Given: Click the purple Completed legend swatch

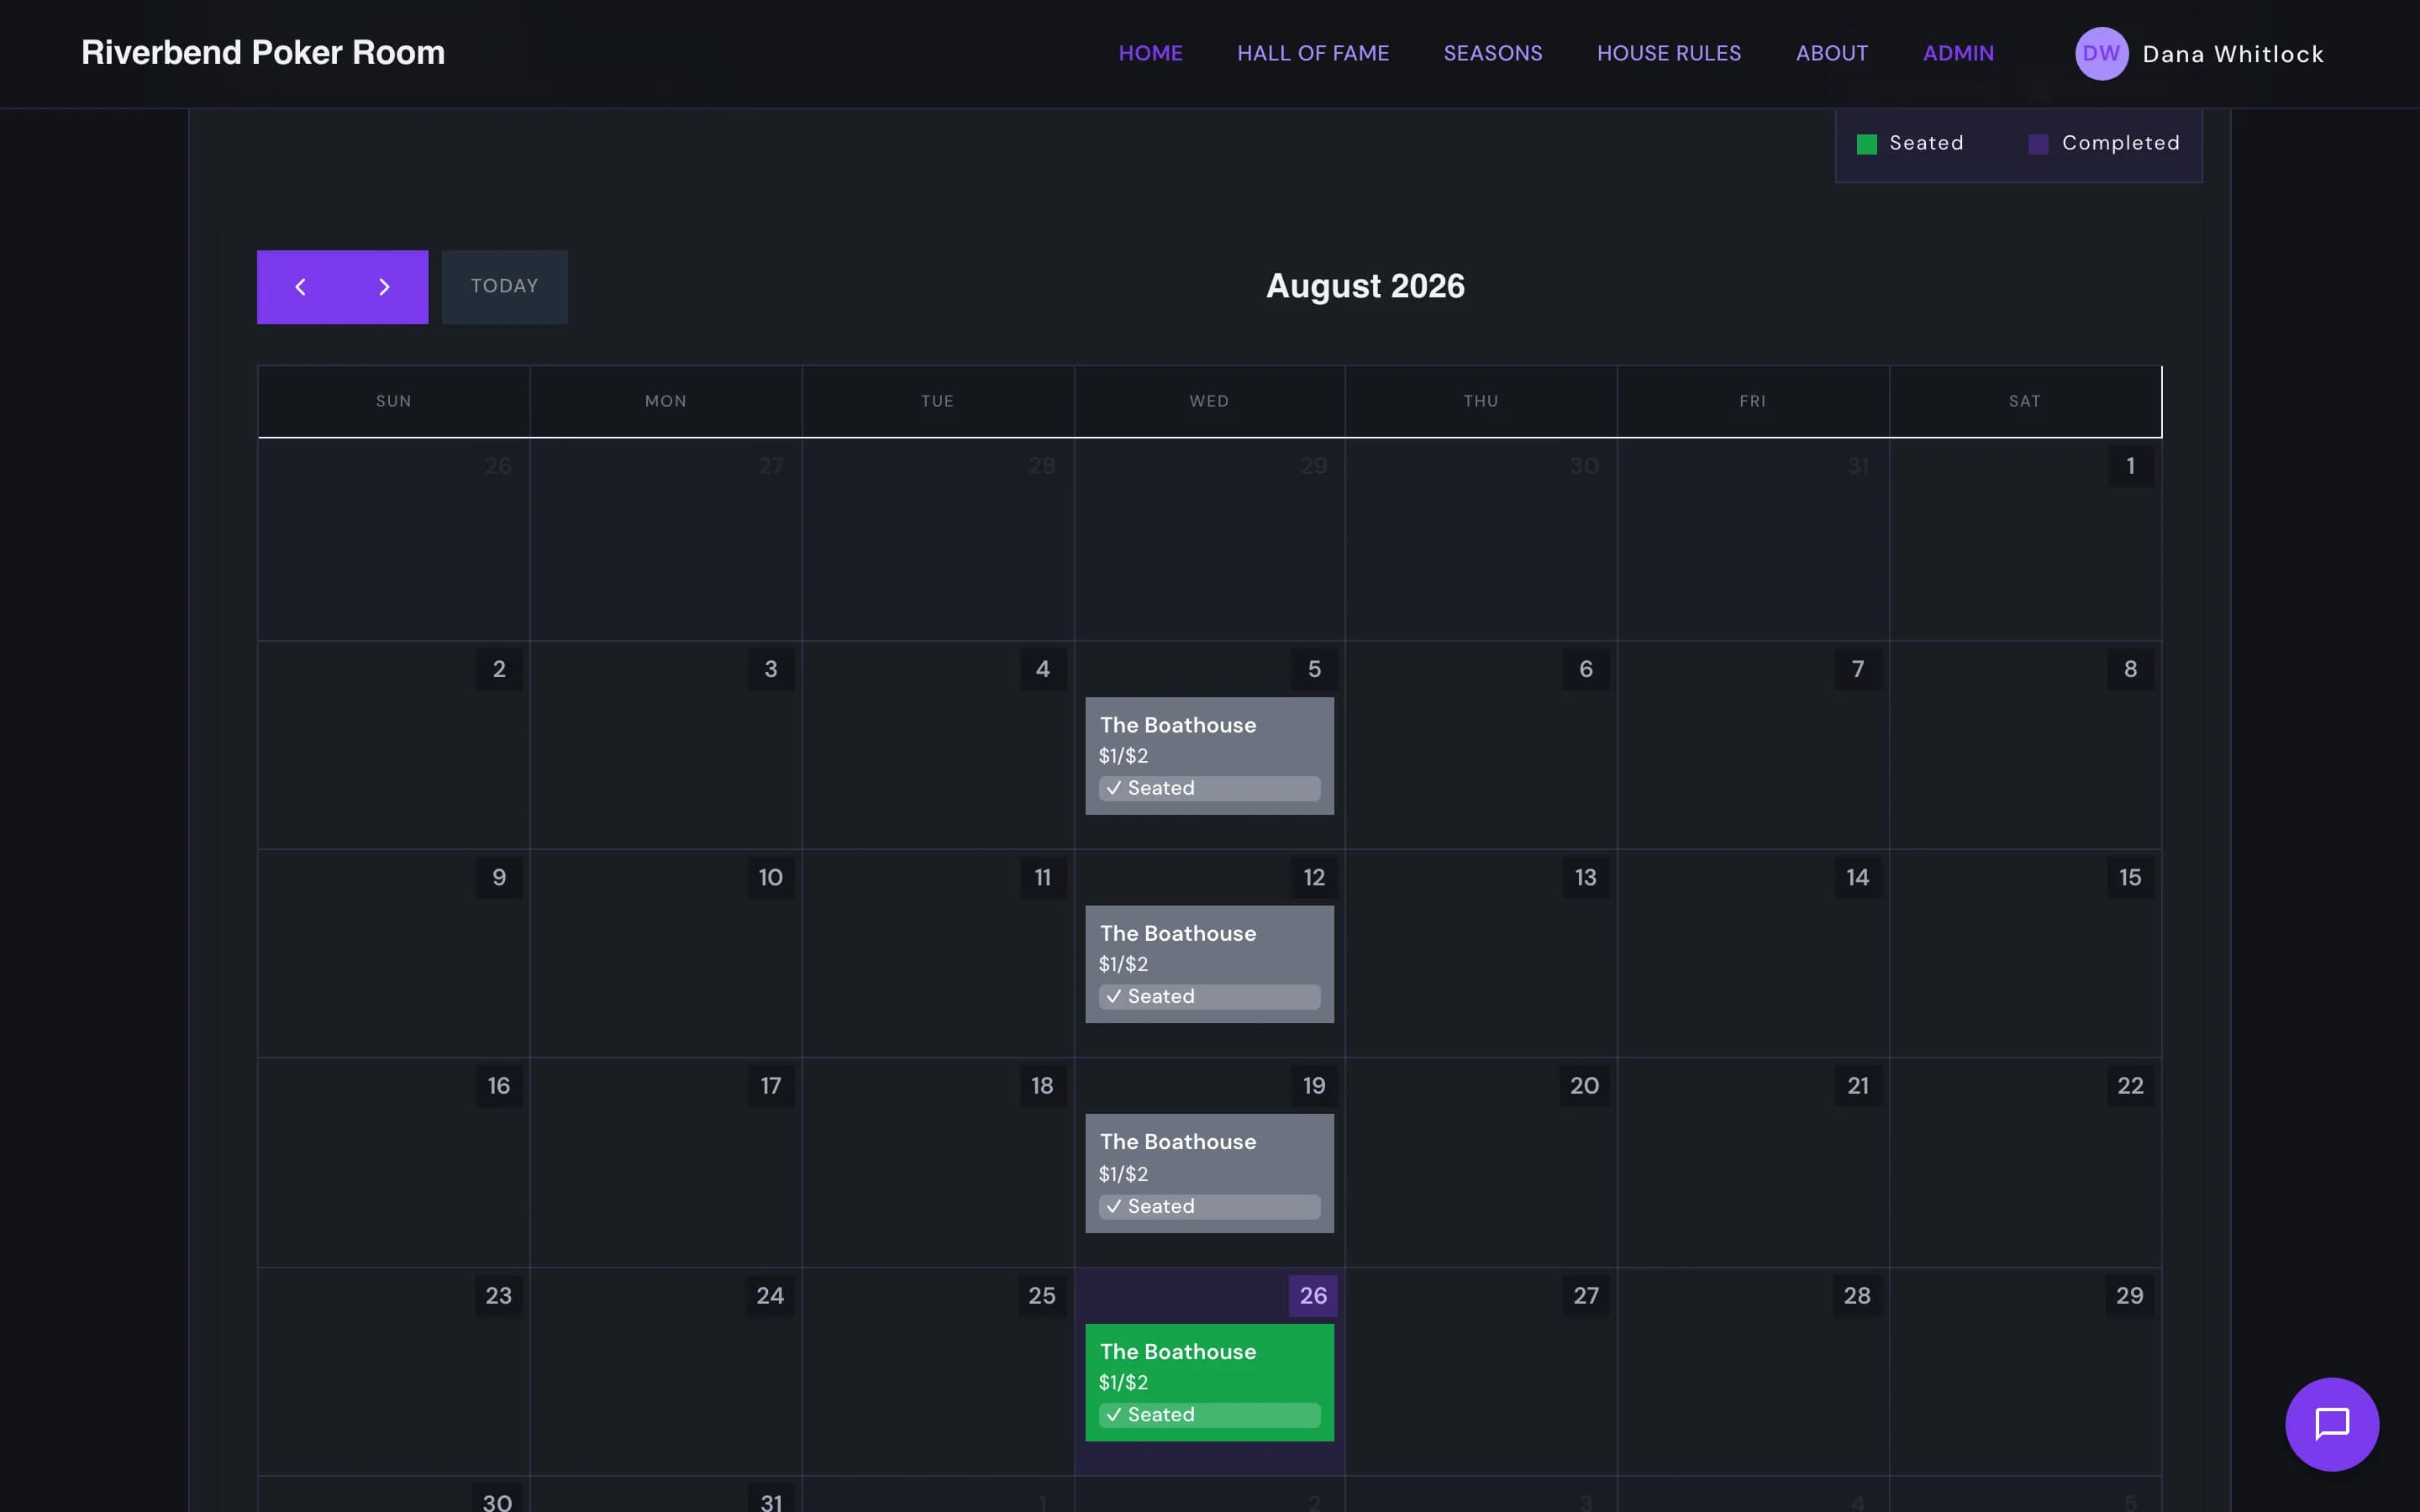Looking at the screenshot, I should [x=2038, y=144].
